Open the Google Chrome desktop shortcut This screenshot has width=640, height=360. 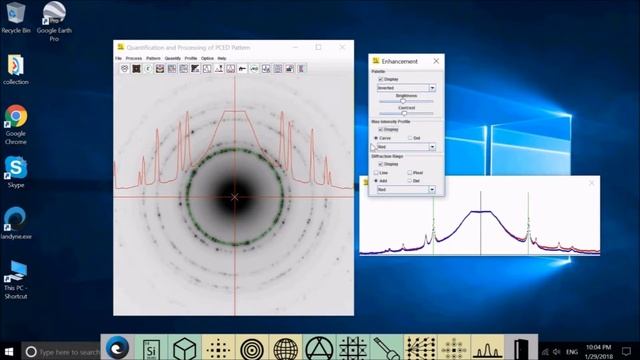(16, 124)
